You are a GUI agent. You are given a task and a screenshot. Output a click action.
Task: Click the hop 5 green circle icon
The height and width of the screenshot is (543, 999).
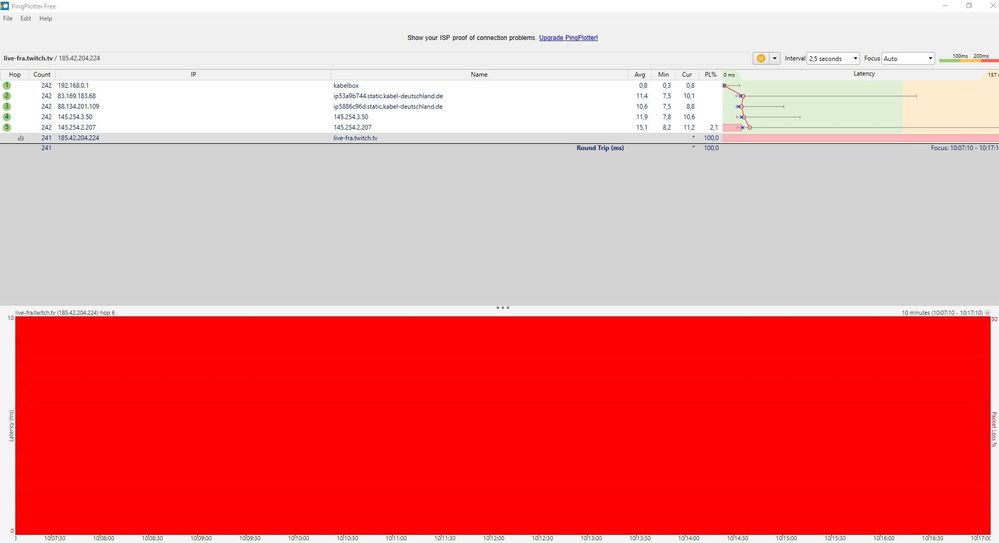pyautogui.click(x=7, y=127)
